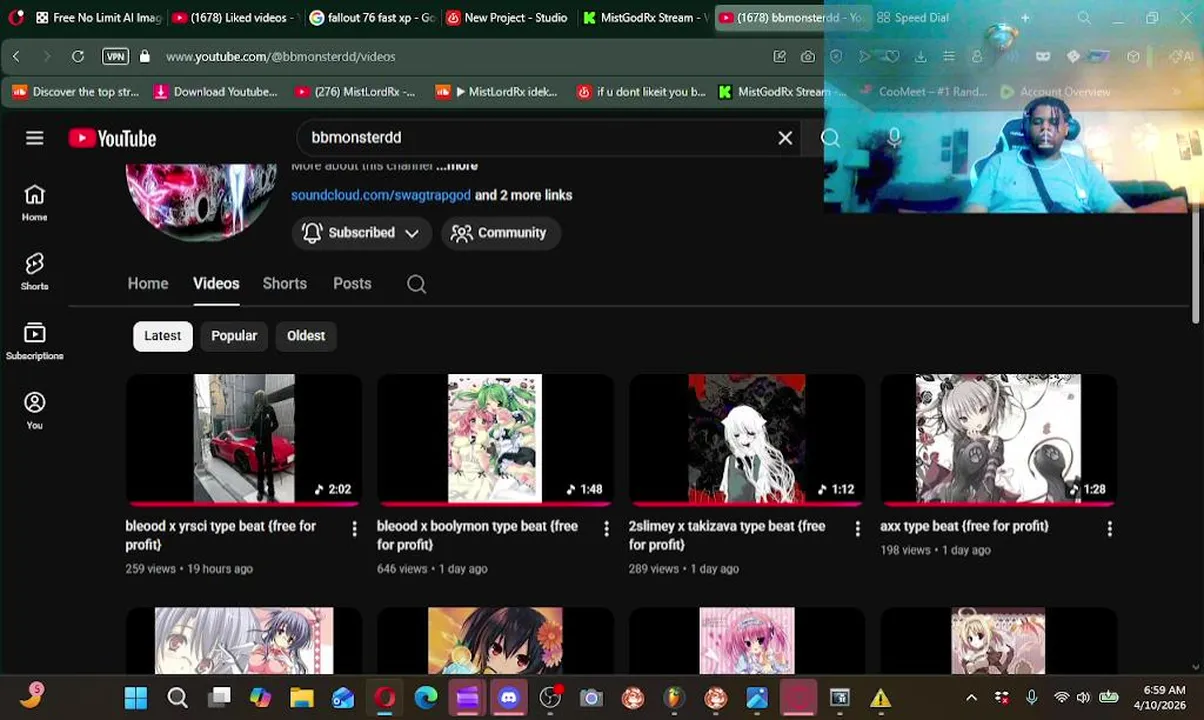Toggle the VPN badge in address bar
Viewport: 1204px width, 720px height.
[116, 57]
